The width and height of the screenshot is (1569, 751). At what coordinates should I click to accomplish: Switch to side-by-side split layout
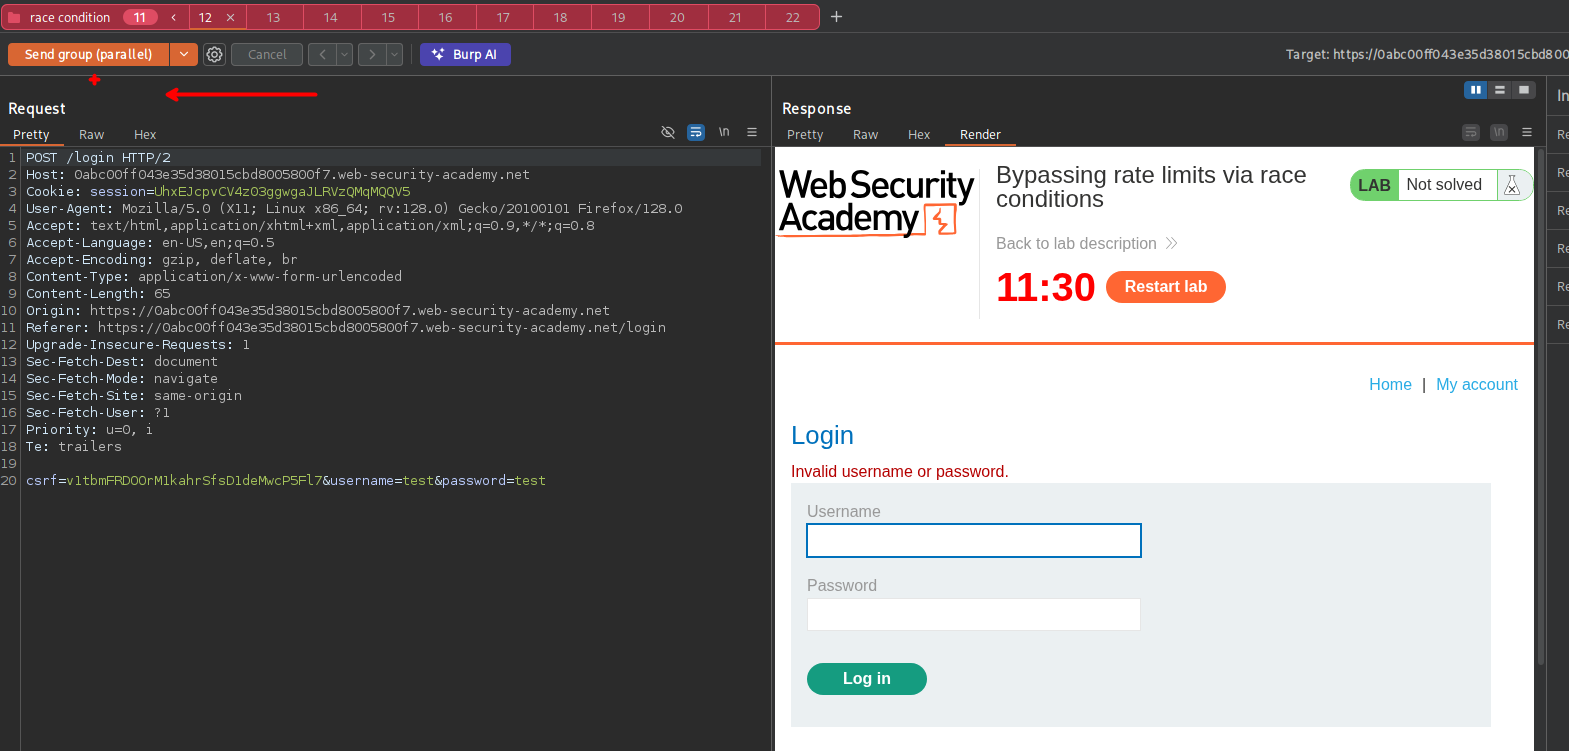[1475, 90]
